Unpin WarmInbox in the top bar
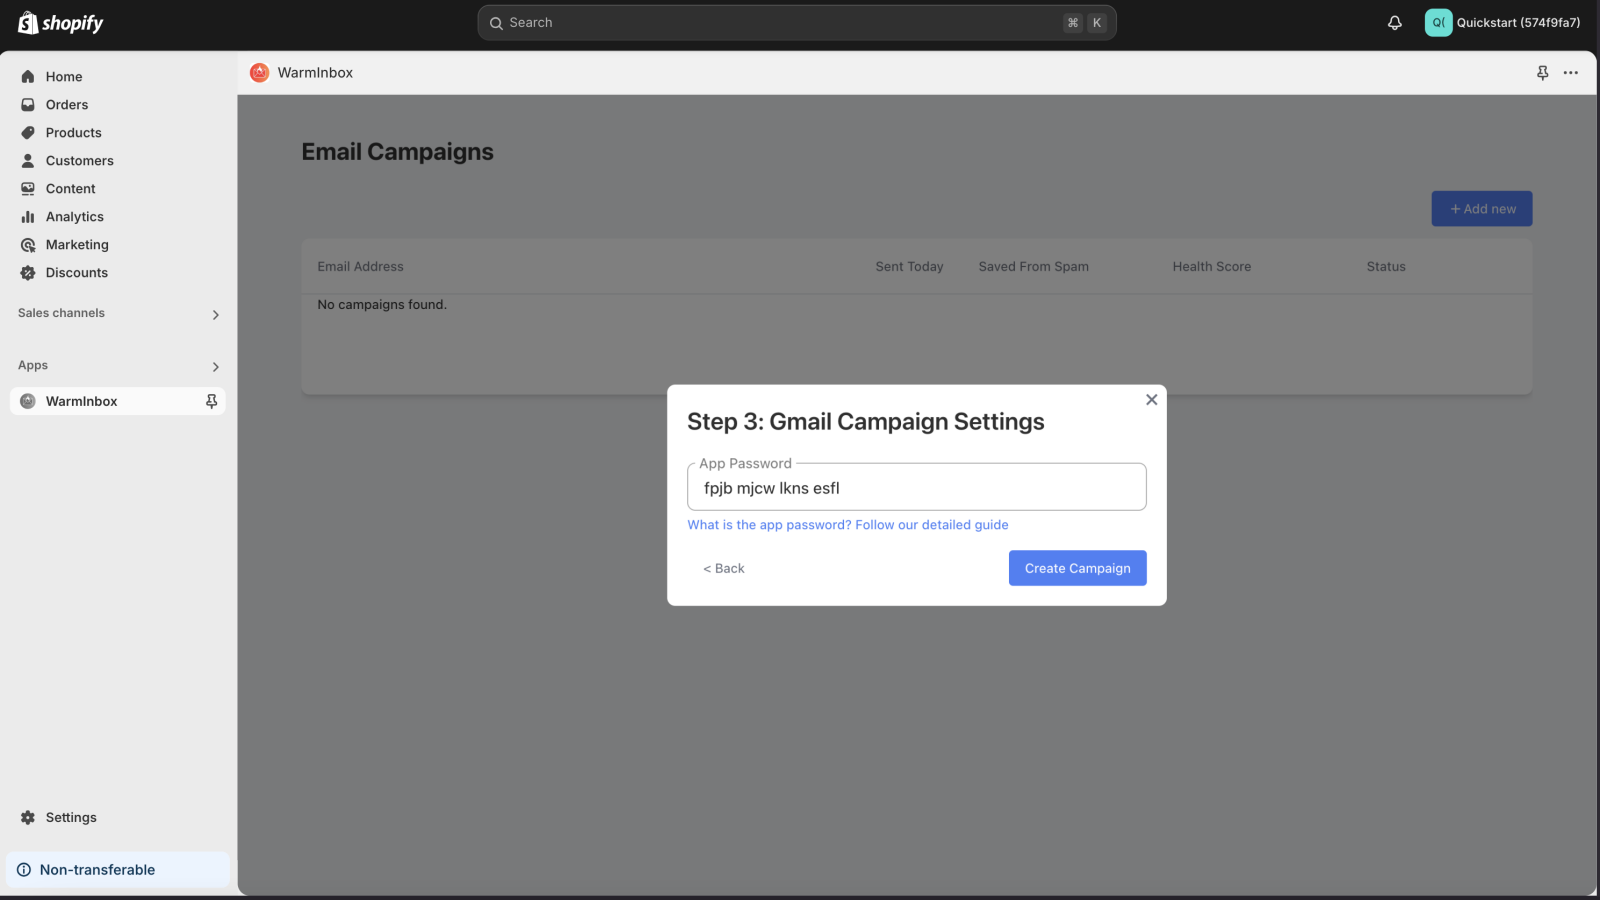 coord(1543,72)
